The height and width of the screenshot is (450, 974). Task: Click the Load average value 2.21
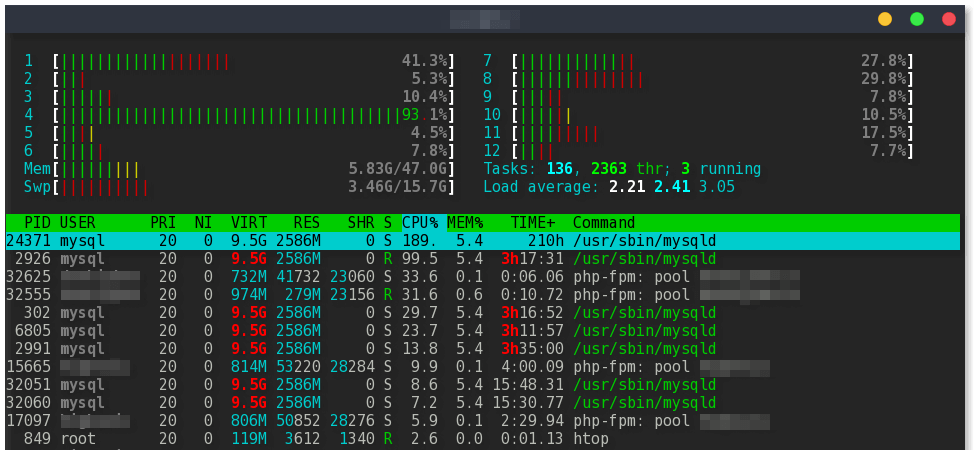click(627, 187)
